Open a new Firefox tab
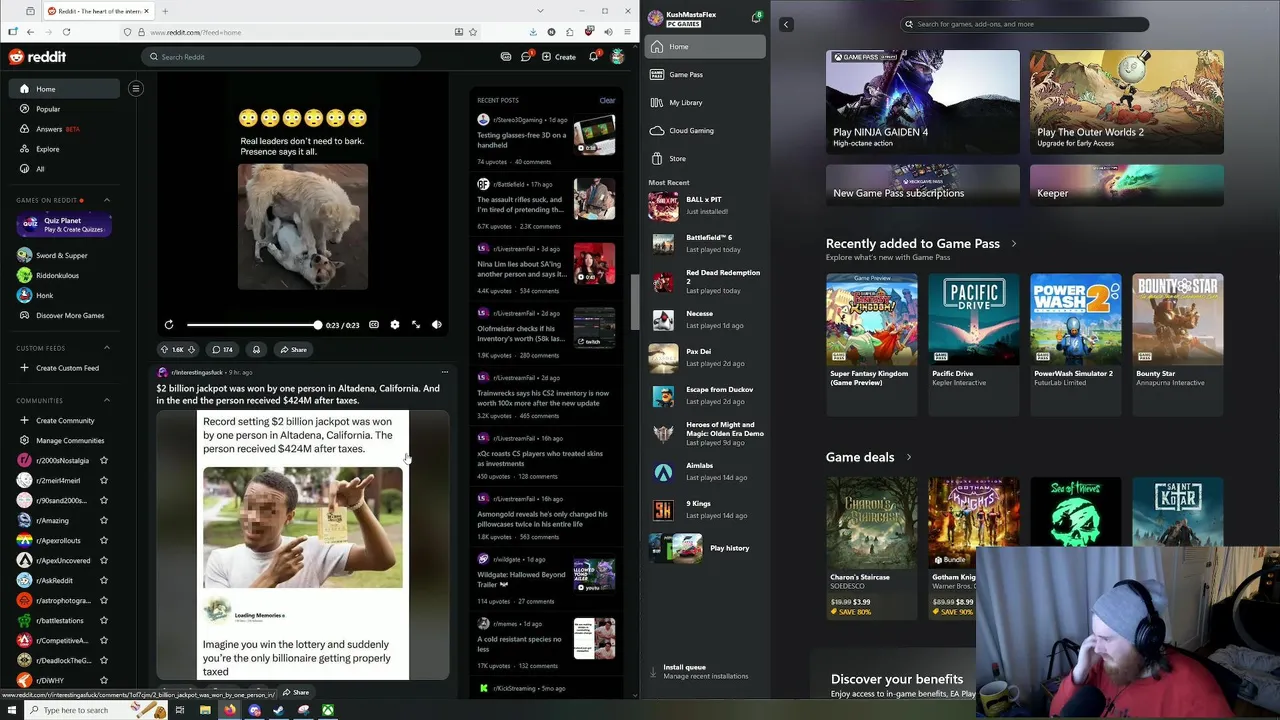Image resolution: width=1280 pixels, height=720 pixels. pos(165,11)
